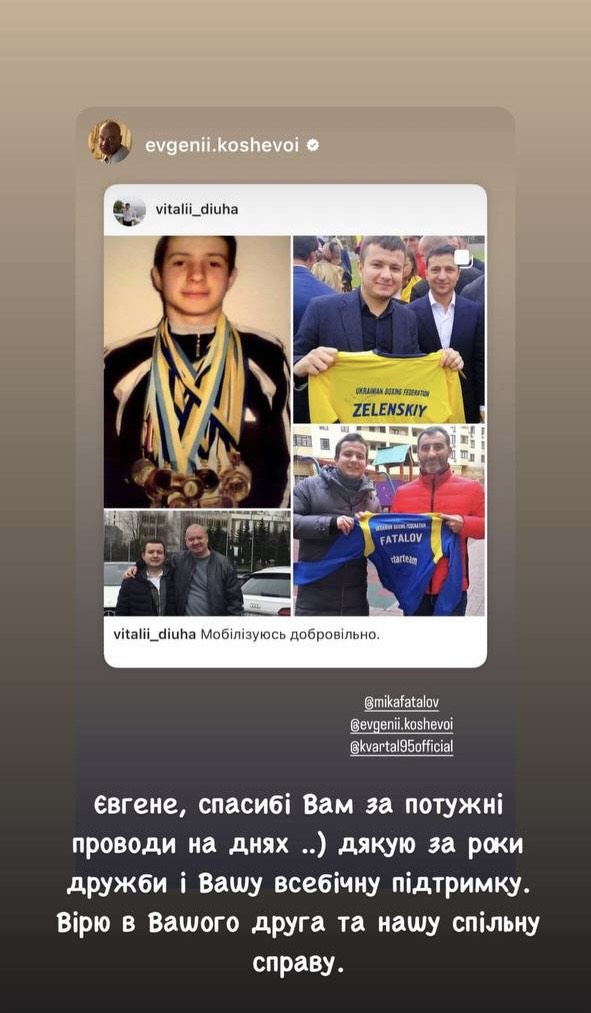View photo of boy wearing medals
This screenshot has width=591, height=1013.
point(197,371)
